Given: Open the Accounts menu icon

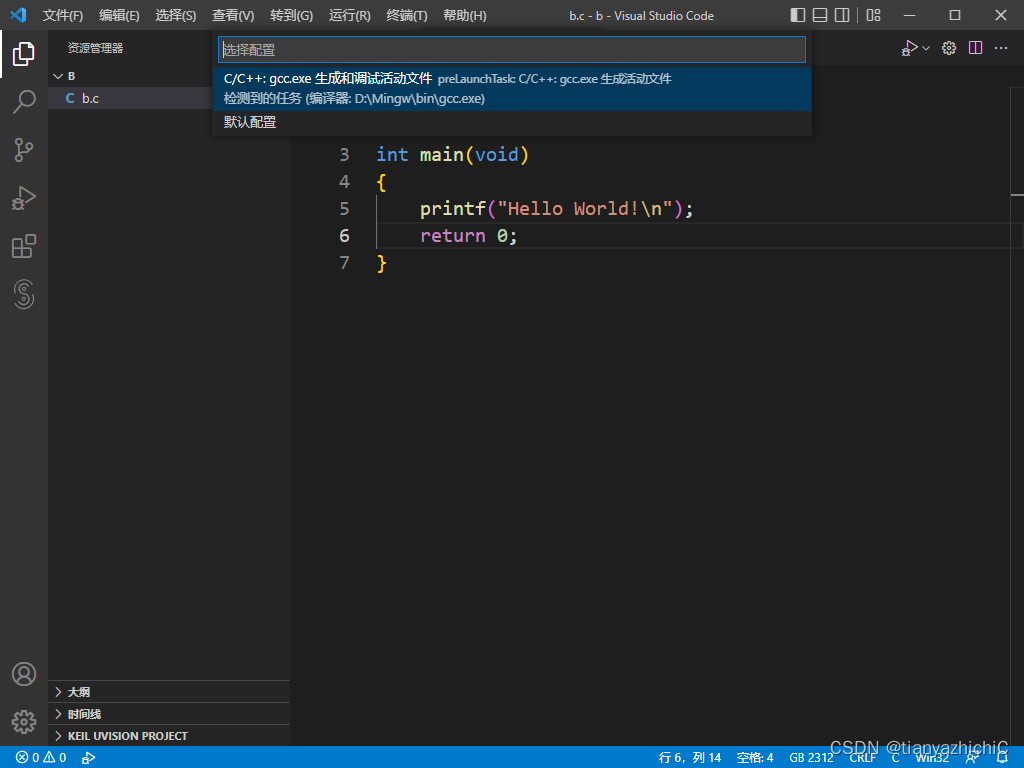Looking at the screenshot, I should coord(24,674).
